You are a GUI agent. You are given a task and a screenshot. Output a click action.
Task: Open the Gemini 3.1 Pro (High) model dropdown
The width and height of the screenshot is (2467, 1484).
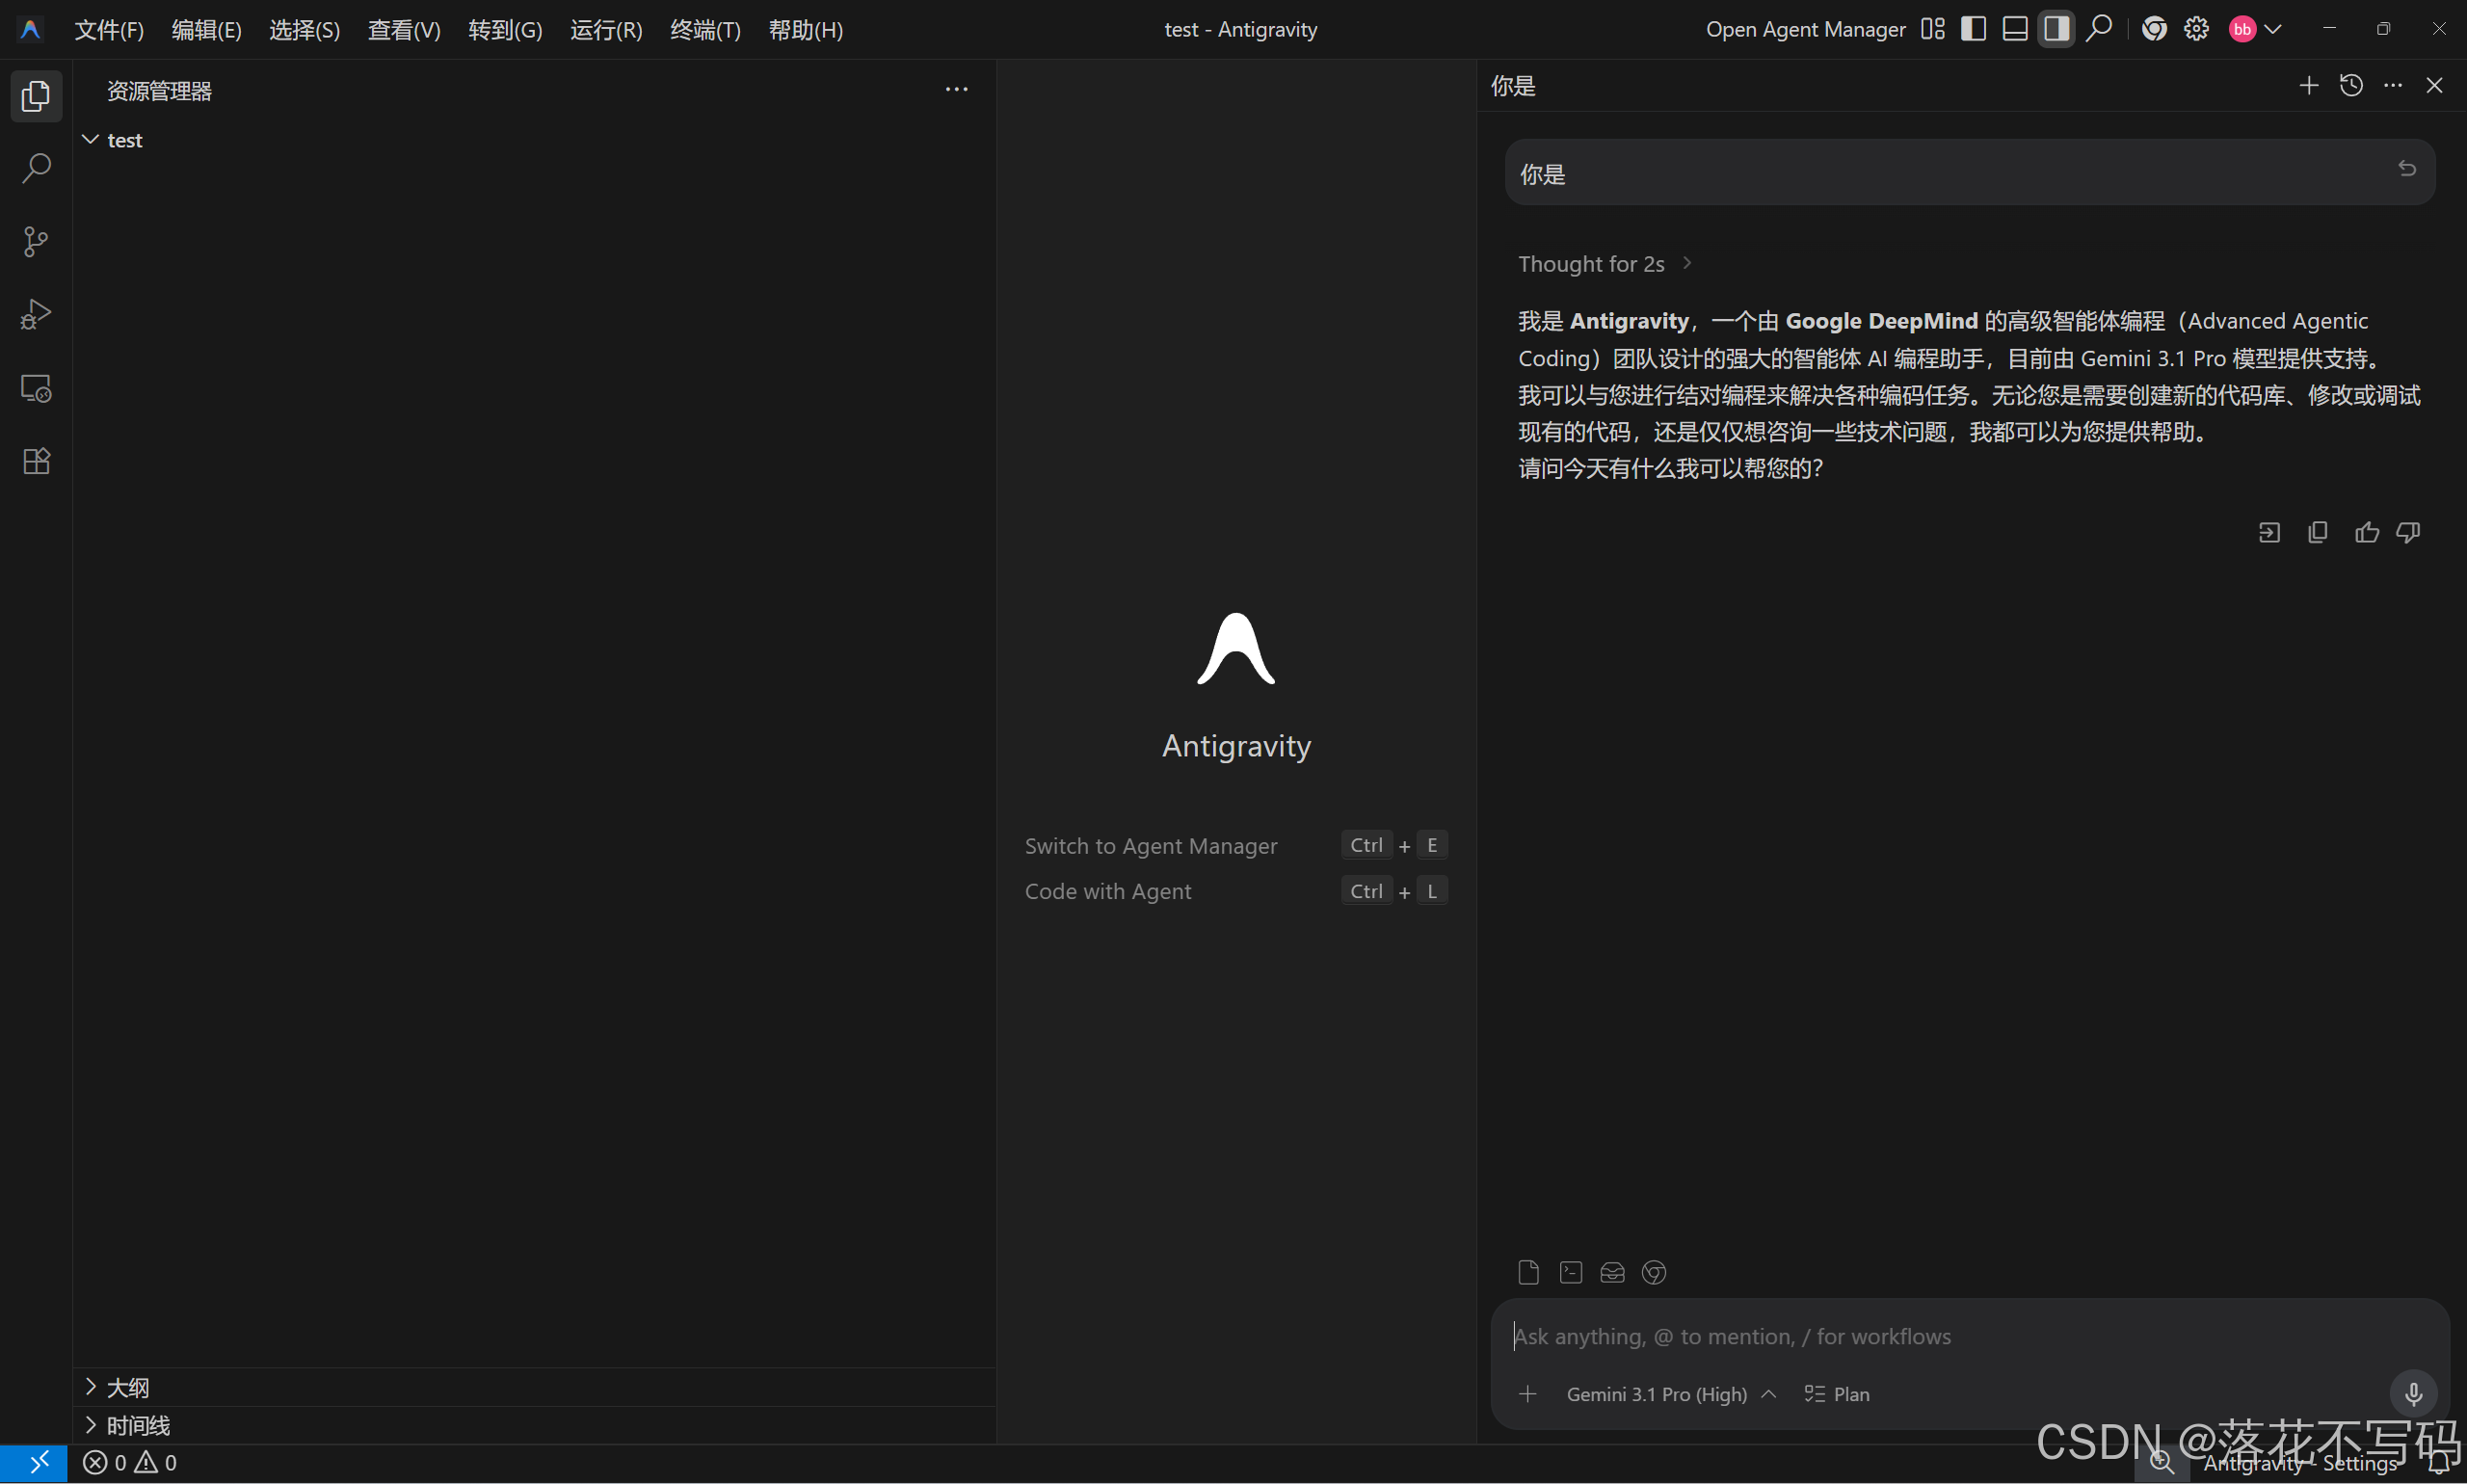[1670, 1394]
